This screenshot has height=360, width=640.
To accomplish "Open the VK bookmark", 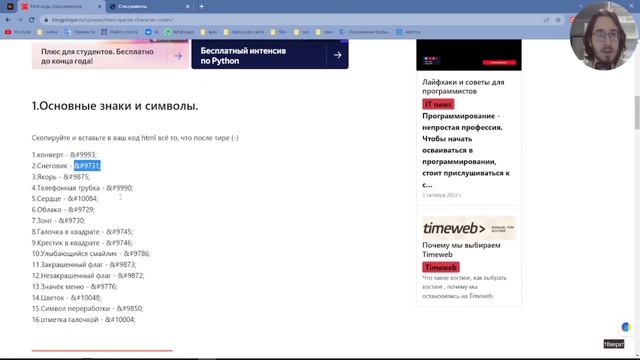I will click(152, 32).
